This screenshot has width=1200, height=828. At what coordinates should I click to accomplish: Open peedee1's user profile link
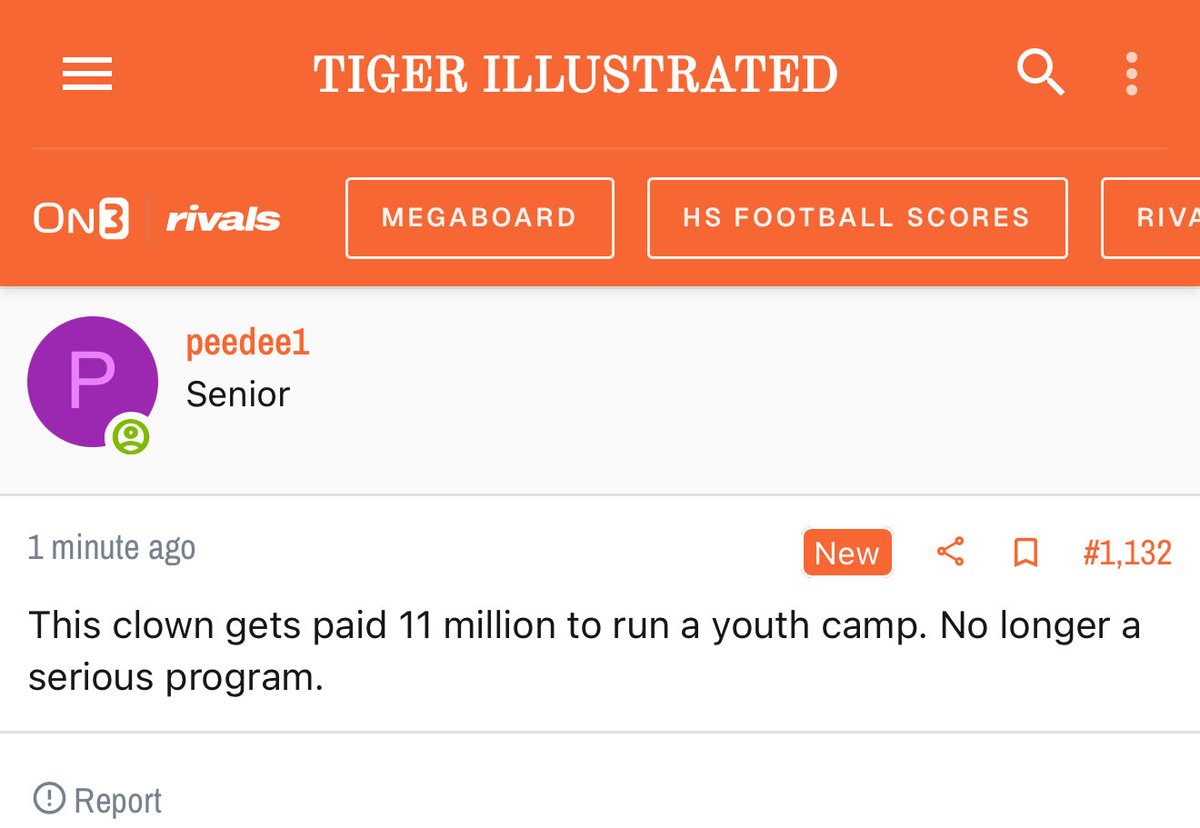pos(248,343)
